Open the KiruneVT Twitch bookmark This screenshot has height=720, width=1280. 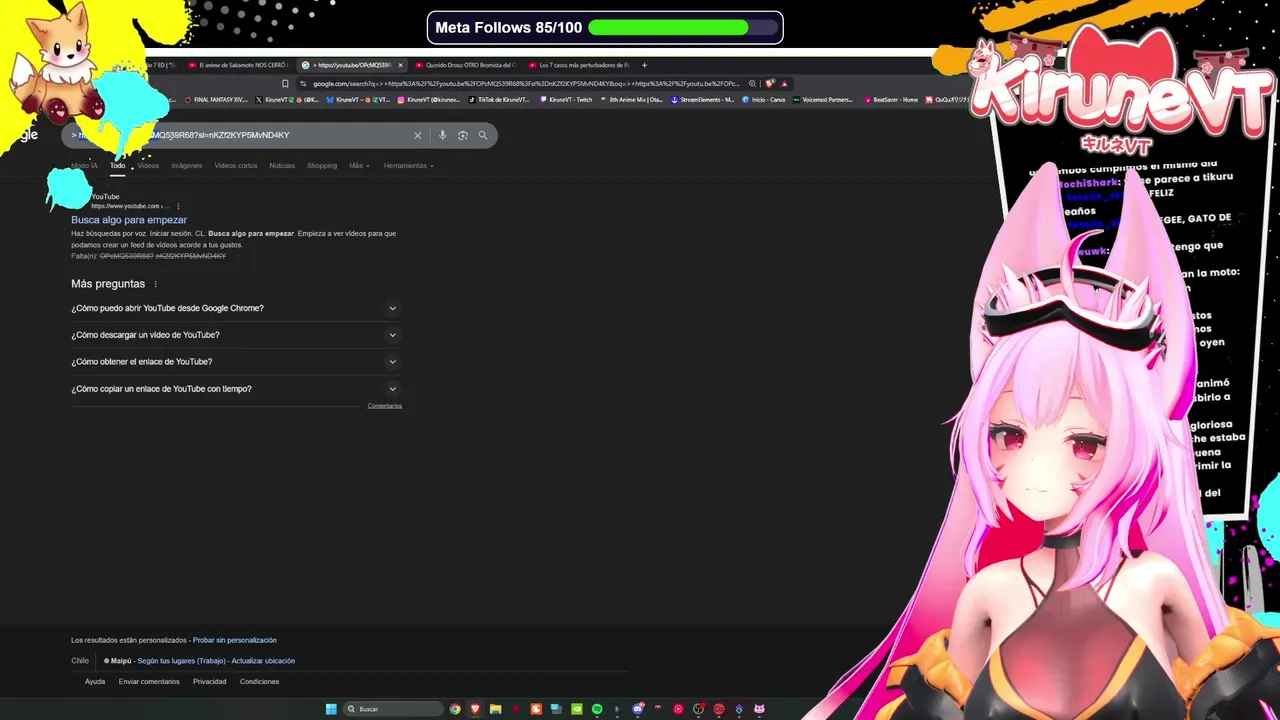(x=567, y=100)
